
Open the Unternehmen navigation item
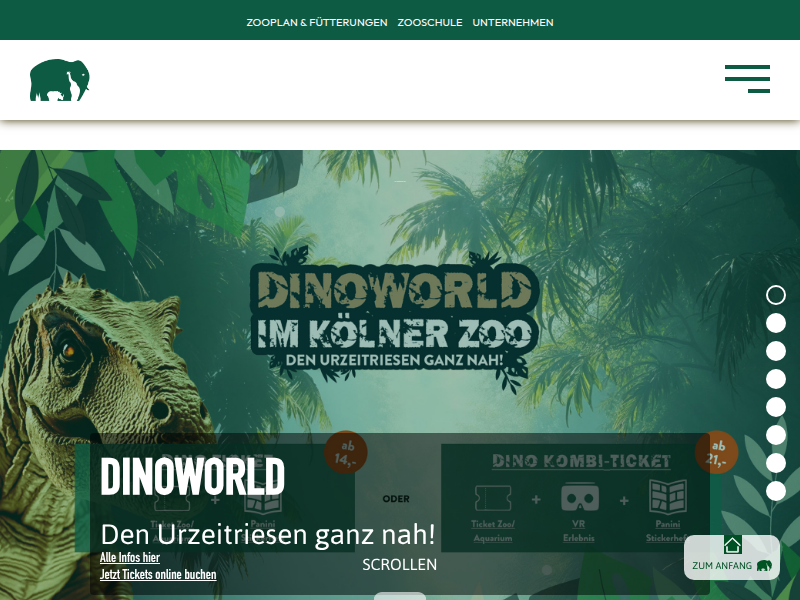point(513,22)
